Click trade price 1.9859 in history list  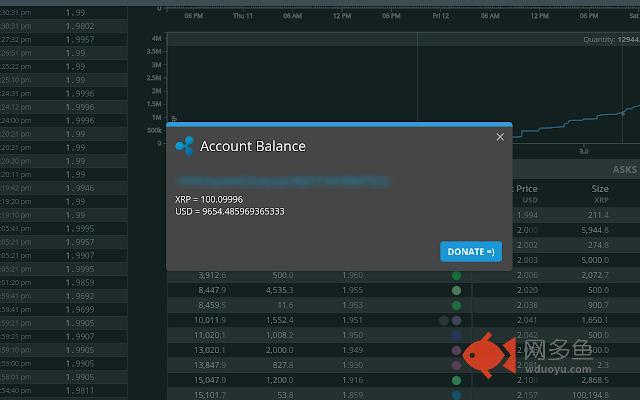pos(80,282)
